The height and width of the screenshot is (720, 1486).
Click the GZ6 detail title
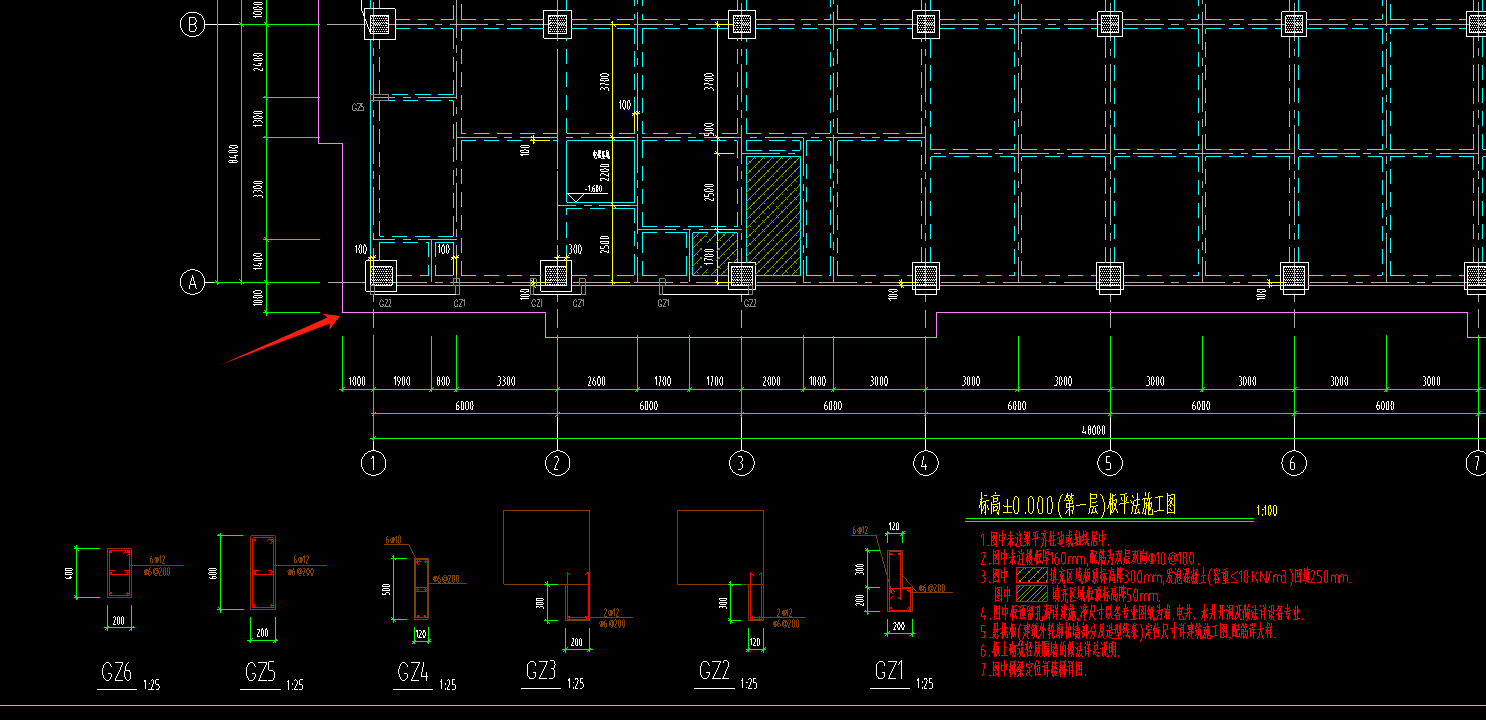tap(117, 673)
